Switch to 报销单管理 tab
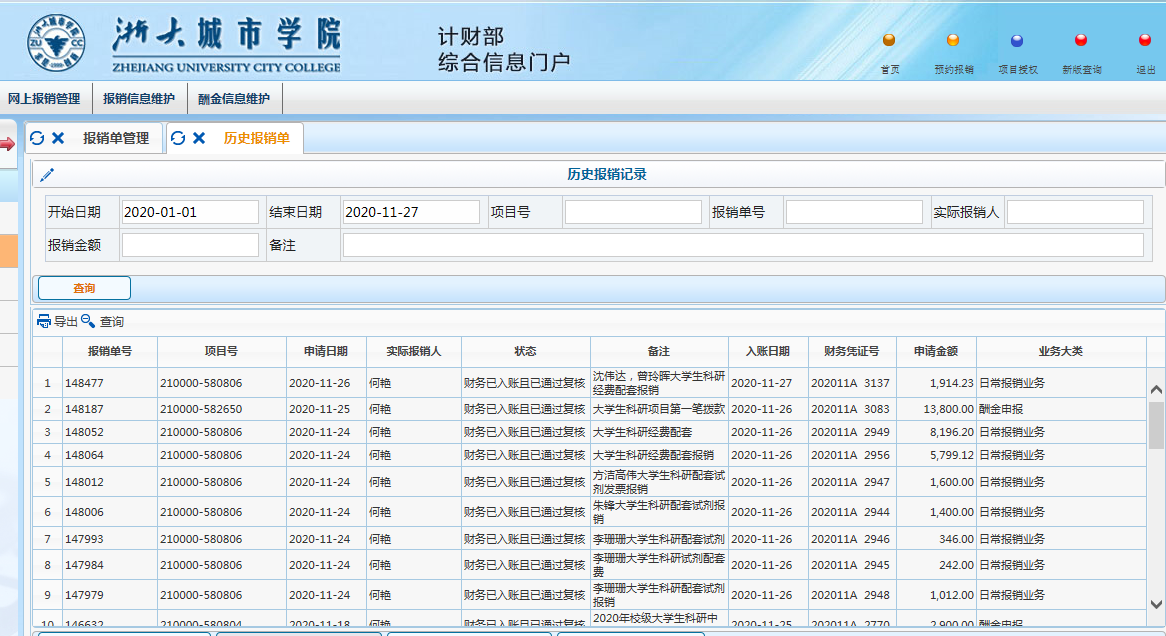Screen dimensions: 1166x636 point(116,138)
